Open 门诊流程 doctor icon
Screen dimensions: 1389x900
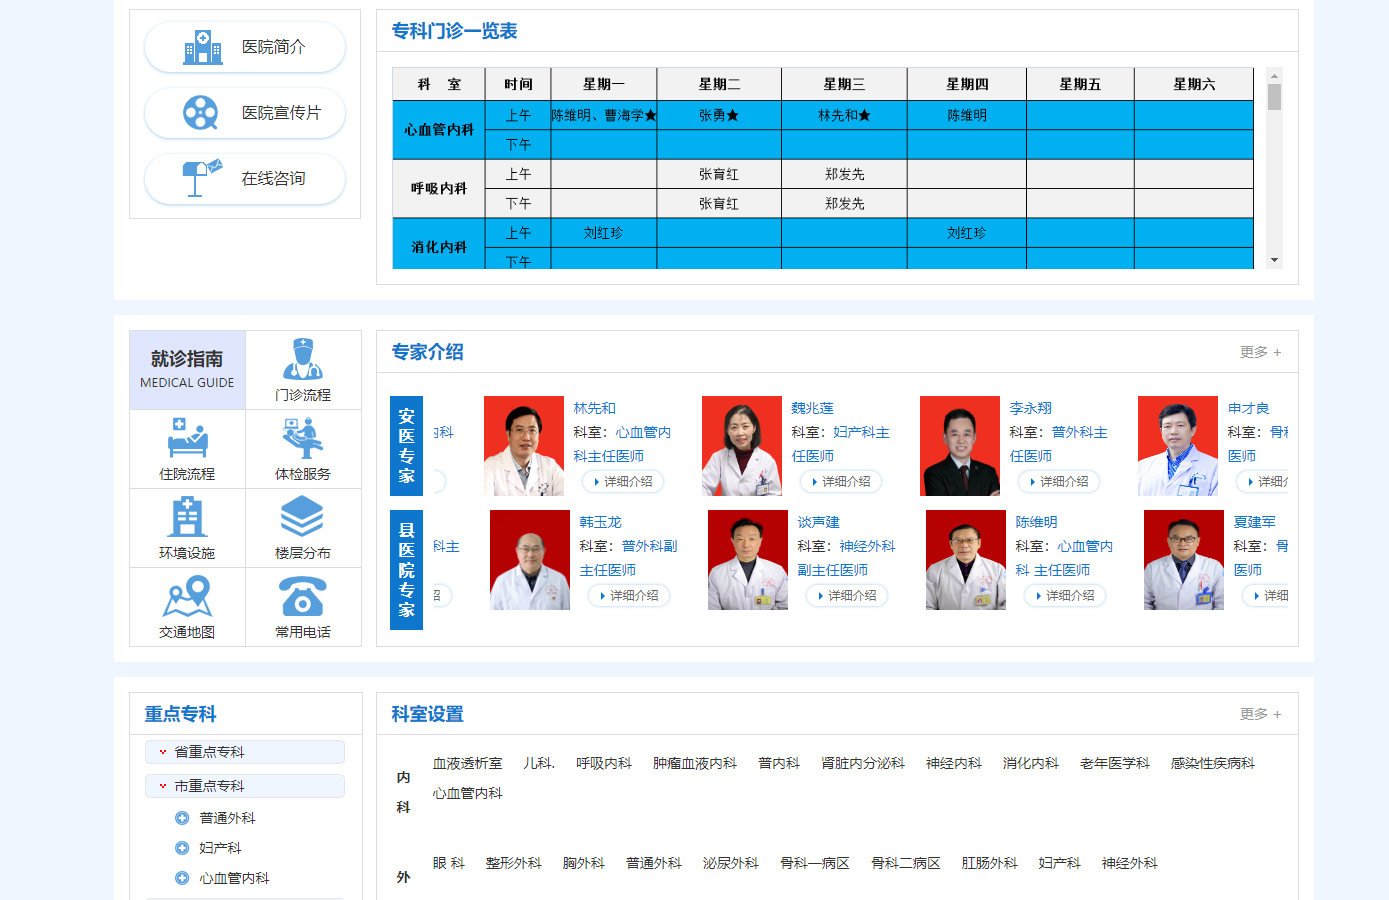point(303,359)
